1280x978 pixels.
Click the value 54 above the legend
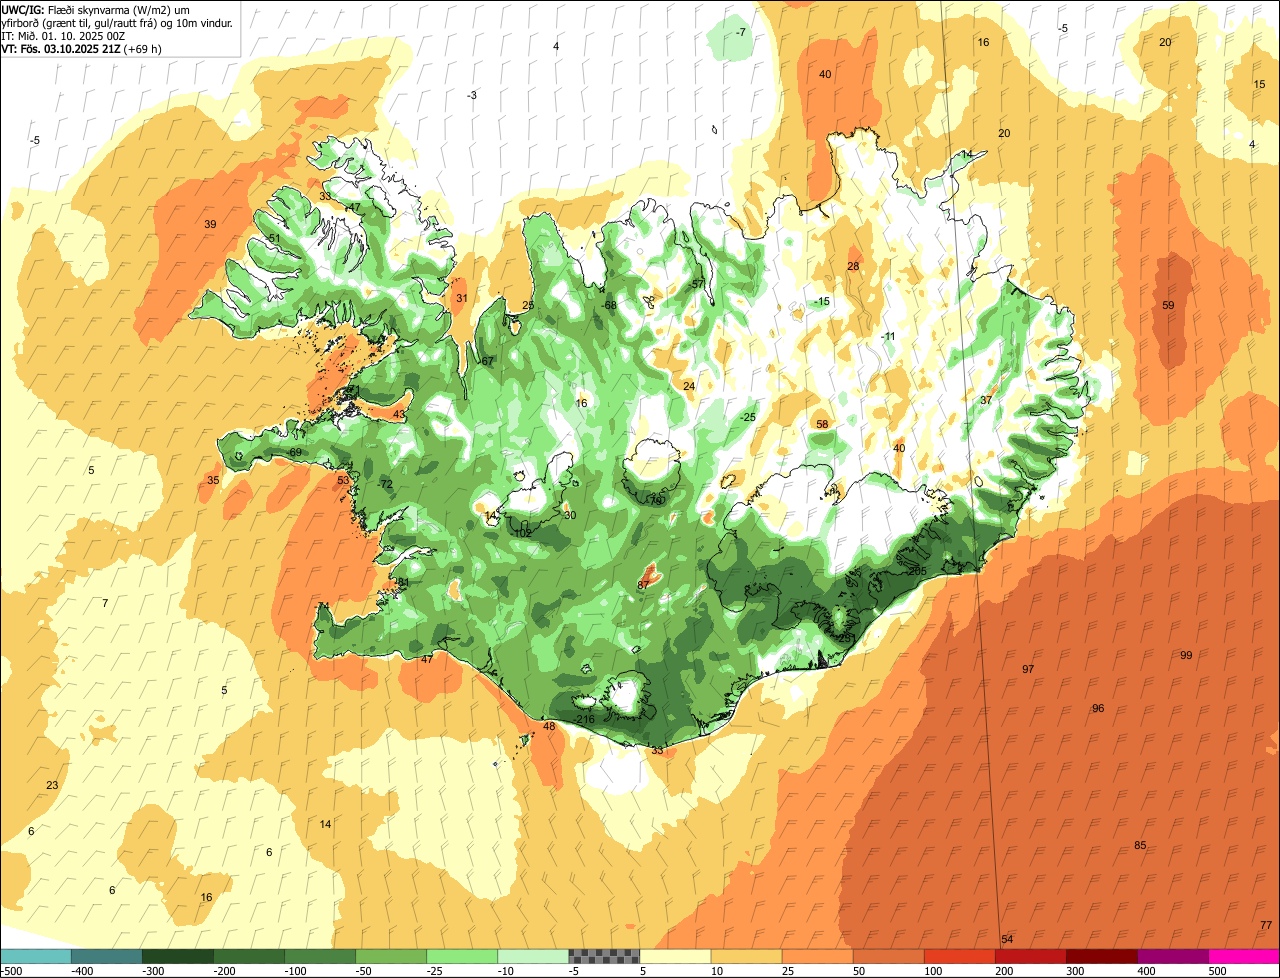point(1007,939)
